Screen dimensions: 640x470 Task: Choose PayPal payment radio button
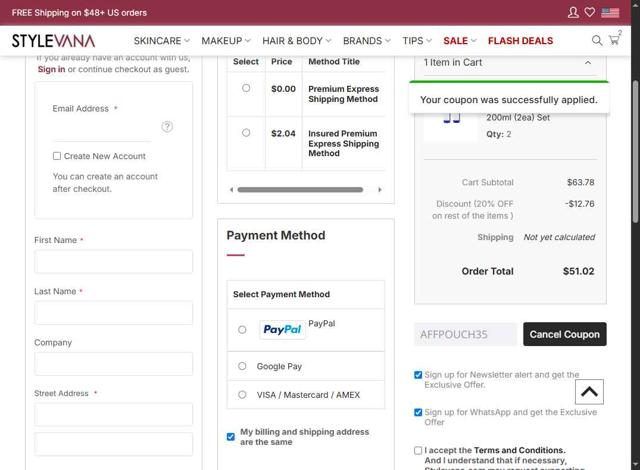(242, 330)
